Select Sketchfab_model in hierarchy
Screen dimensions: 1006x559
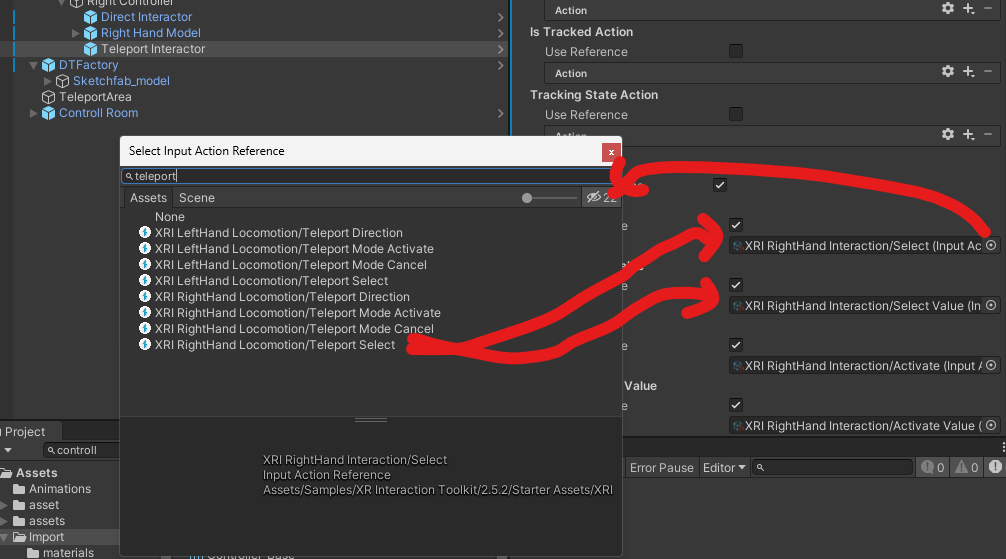[121, 82]
